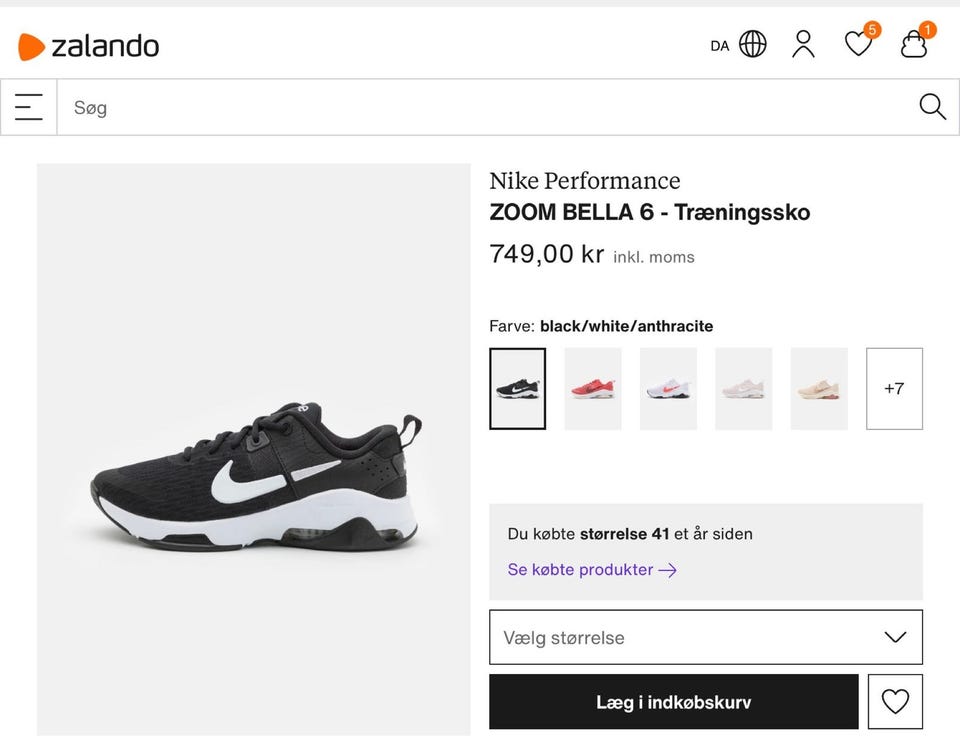Open the hamburger menu
Viewport: 960px width, 736px height.
(x=29, y=107)
